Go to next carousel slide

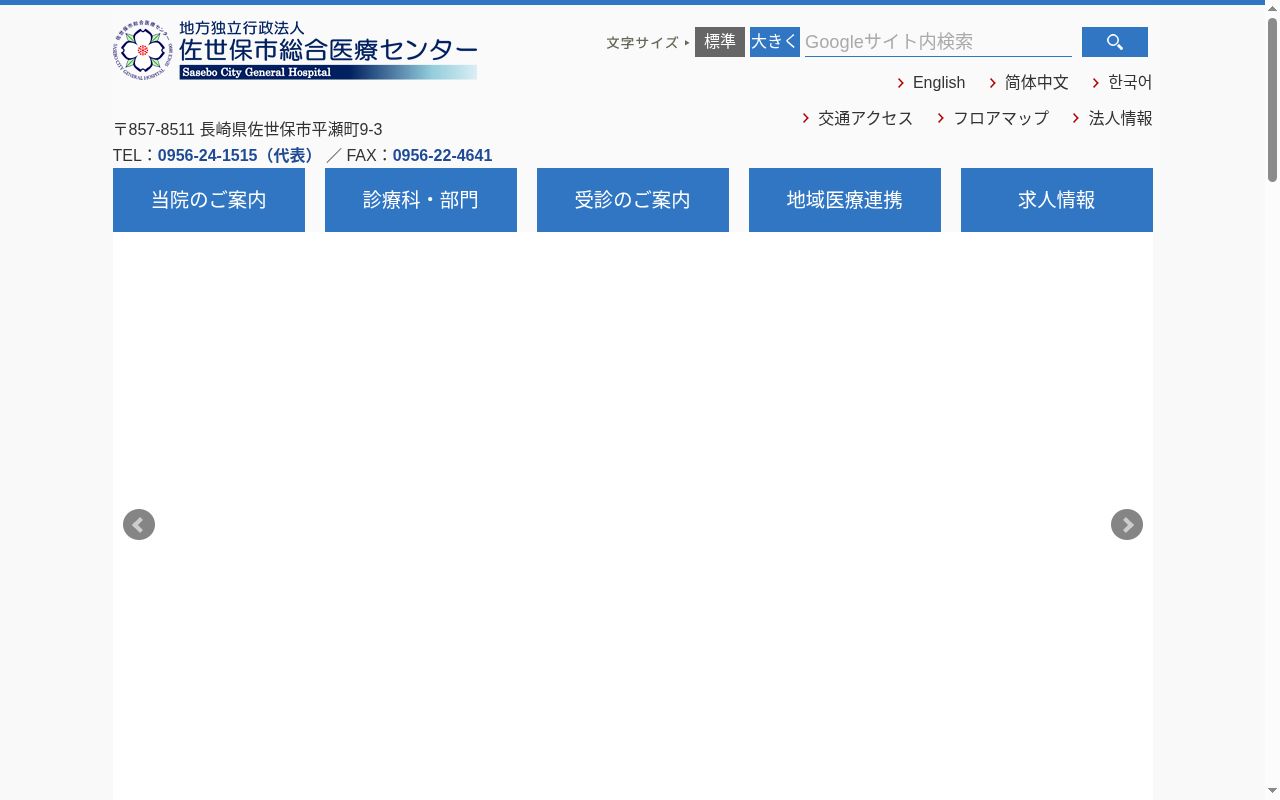[x=1127, y=525]
